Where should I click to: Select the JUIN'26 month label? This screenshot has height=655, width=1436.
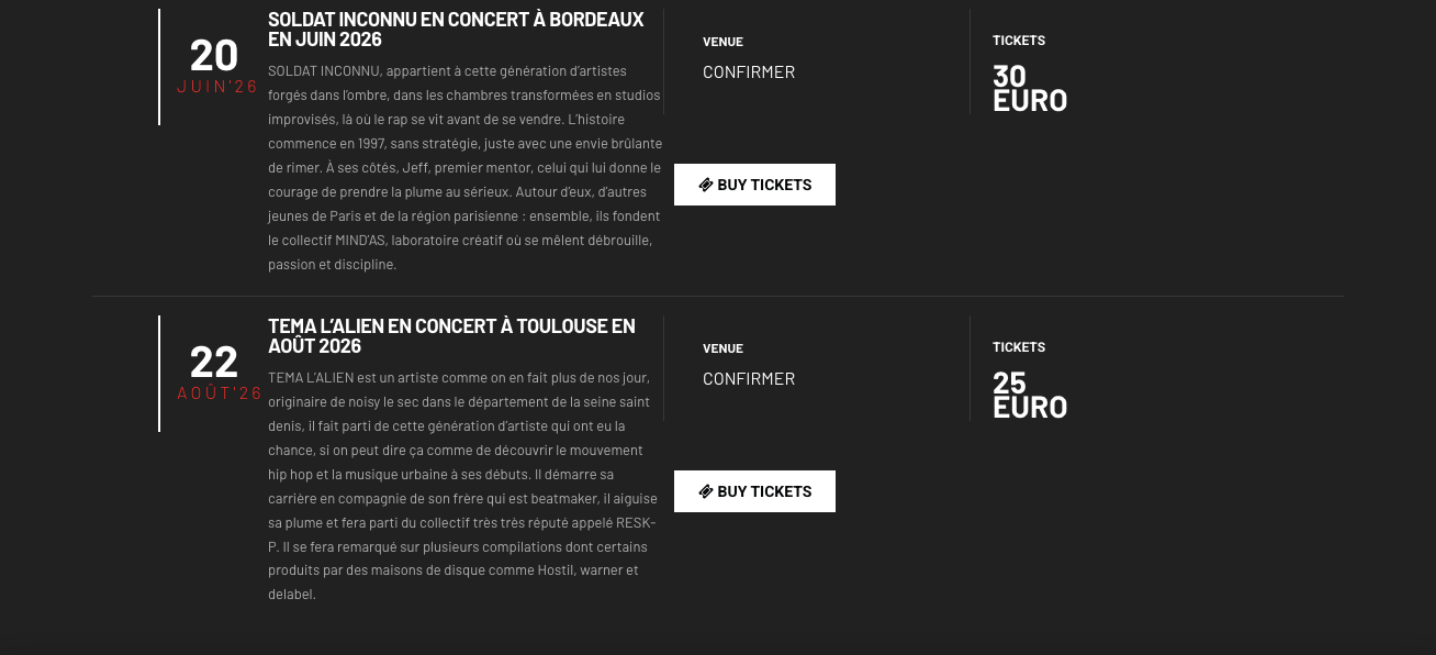217,87
